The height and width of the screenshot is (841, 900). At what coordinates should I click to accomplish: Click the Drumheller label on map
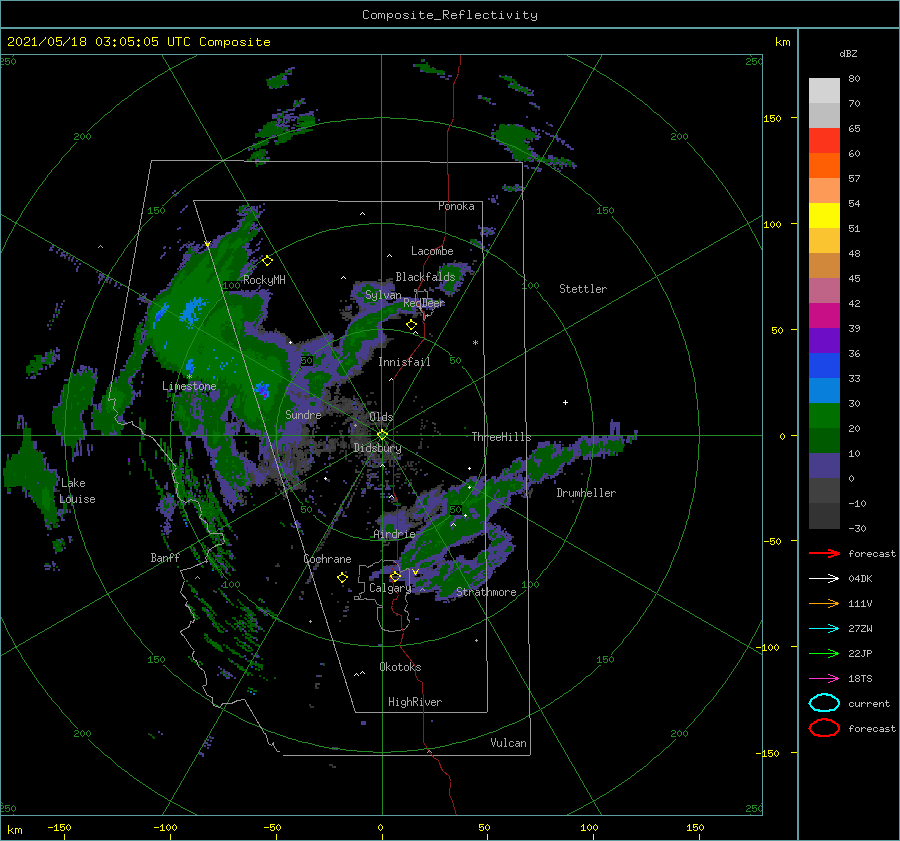point(586,493)
